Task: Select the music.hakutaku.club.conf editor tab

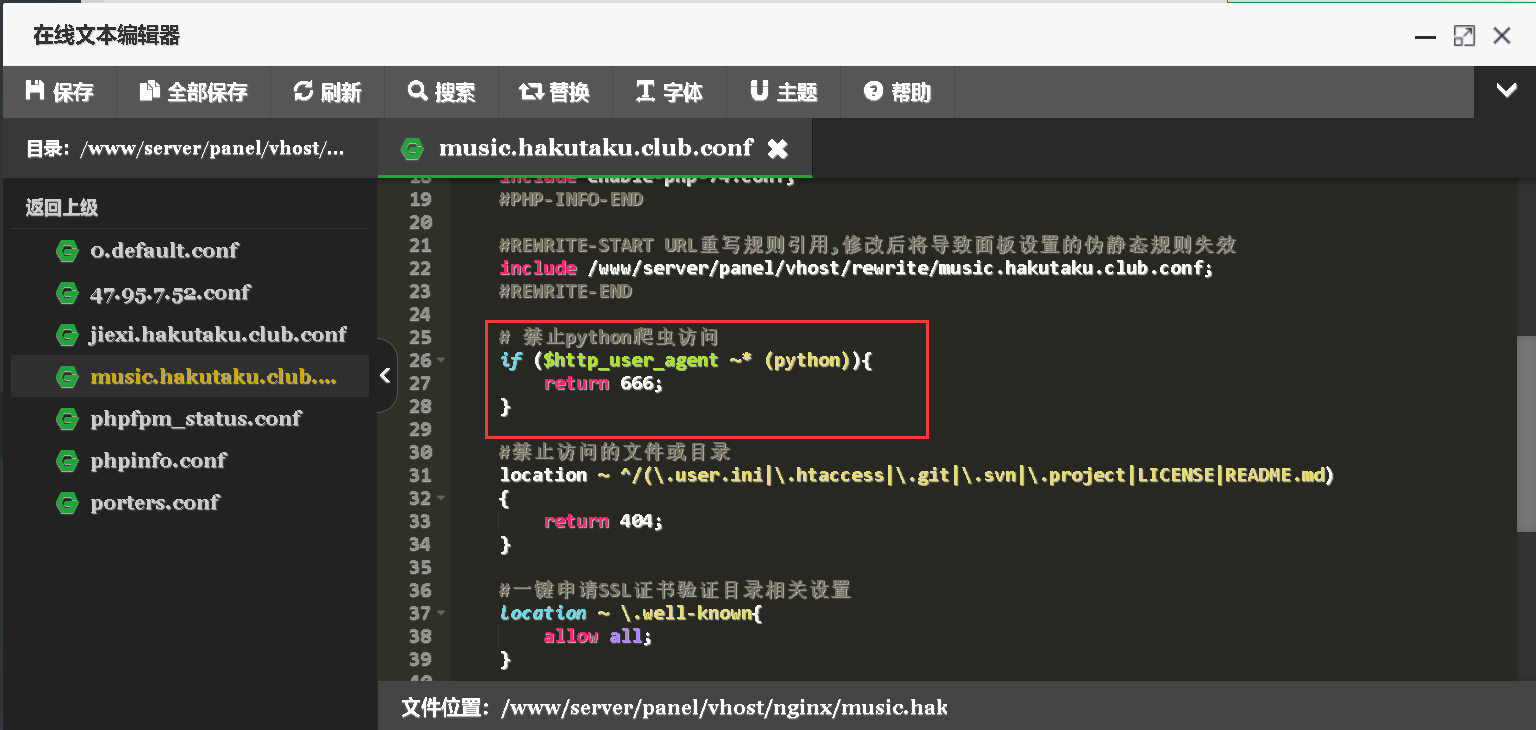Action: [595, 148]
